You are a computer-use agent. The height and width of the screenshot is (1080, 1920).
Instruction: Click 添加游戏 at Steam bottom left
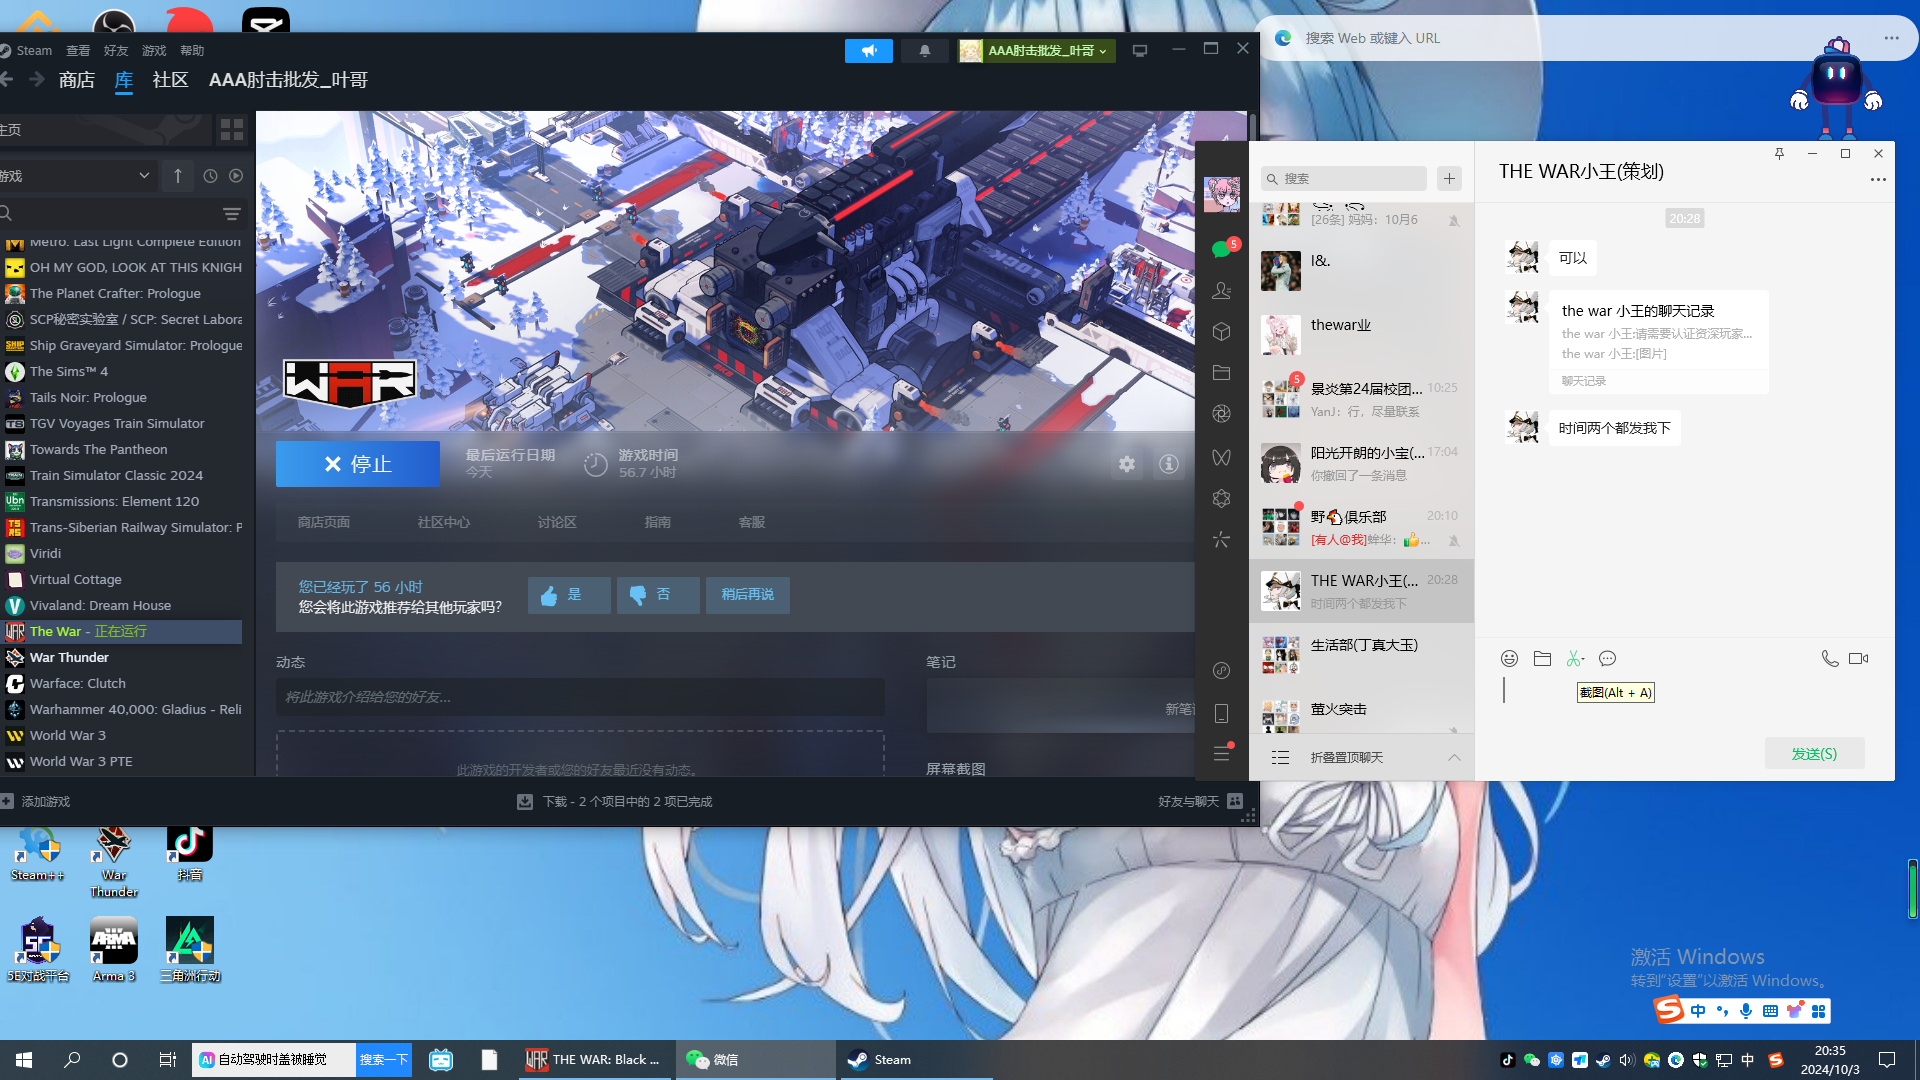36,801
